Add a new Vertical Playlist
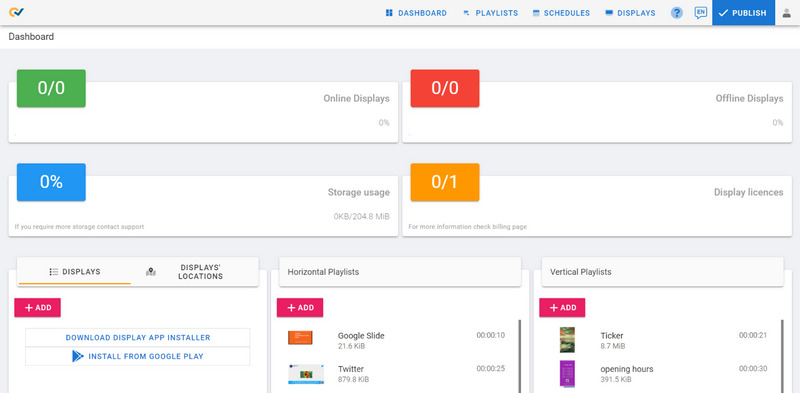Screen dimensions: 800x393 [562, 308]
